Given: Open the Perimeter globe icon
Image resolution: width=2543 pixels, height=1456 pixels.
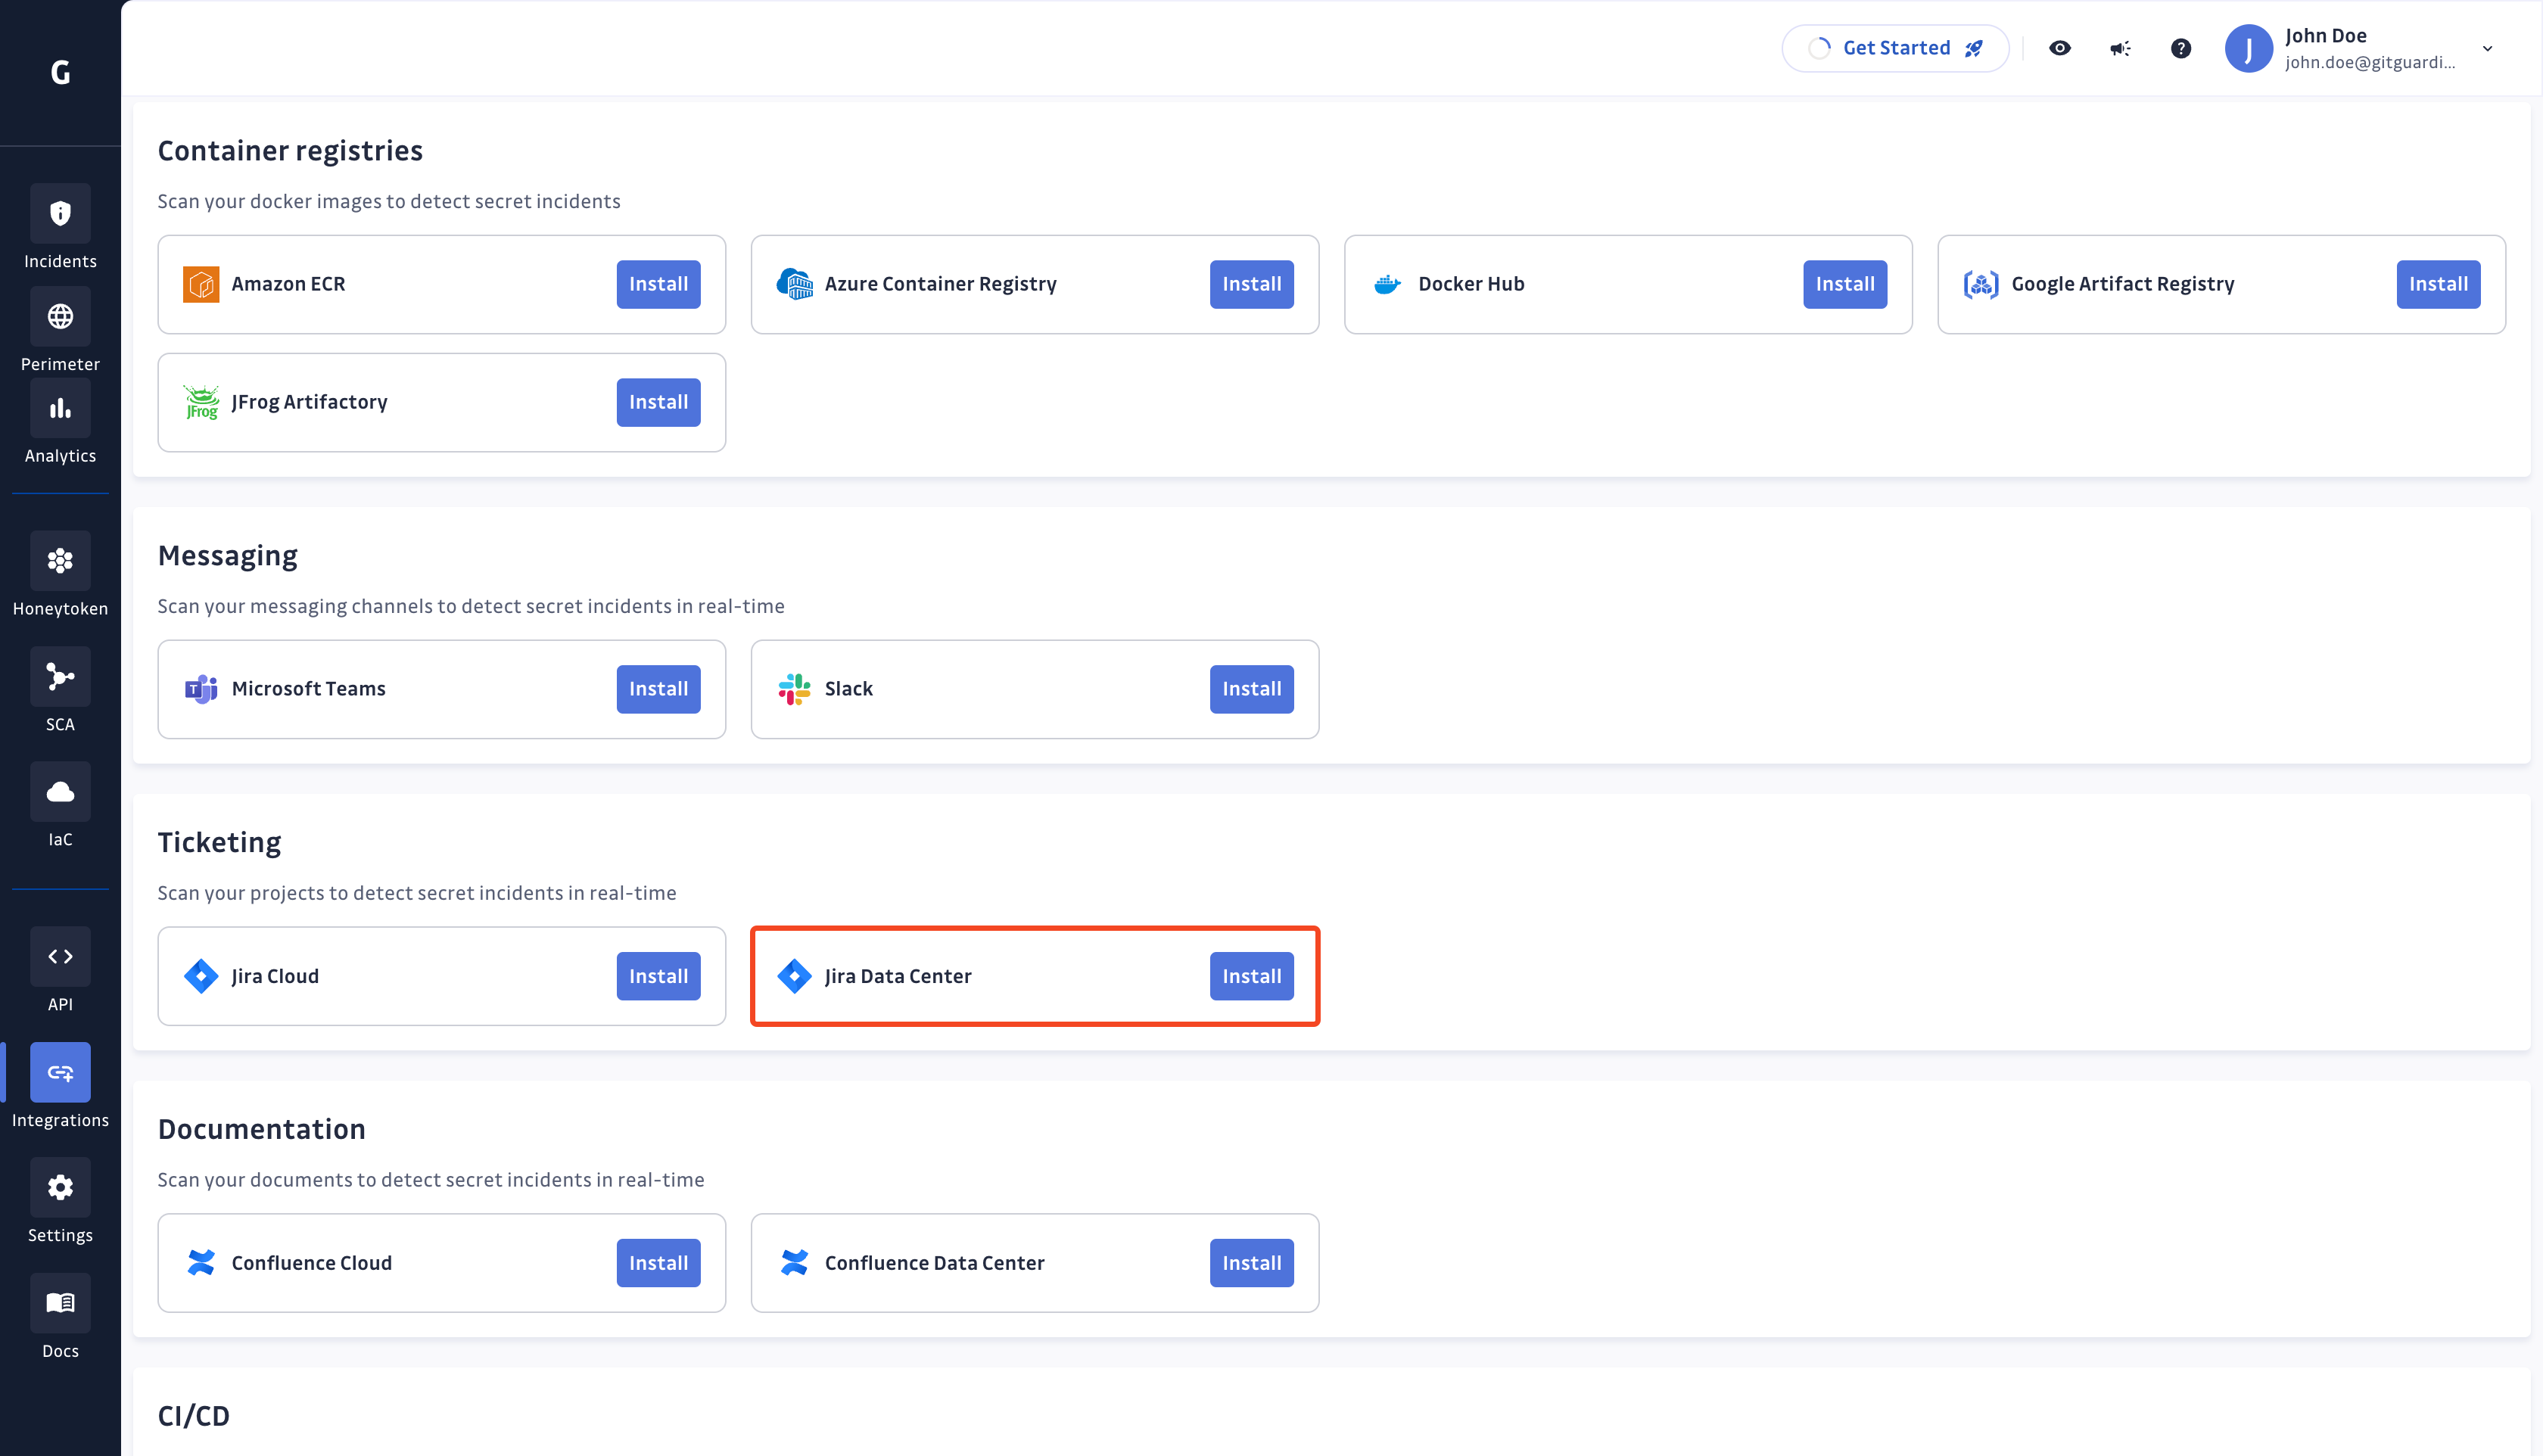Looking at the screenshot, I should 60,316.
